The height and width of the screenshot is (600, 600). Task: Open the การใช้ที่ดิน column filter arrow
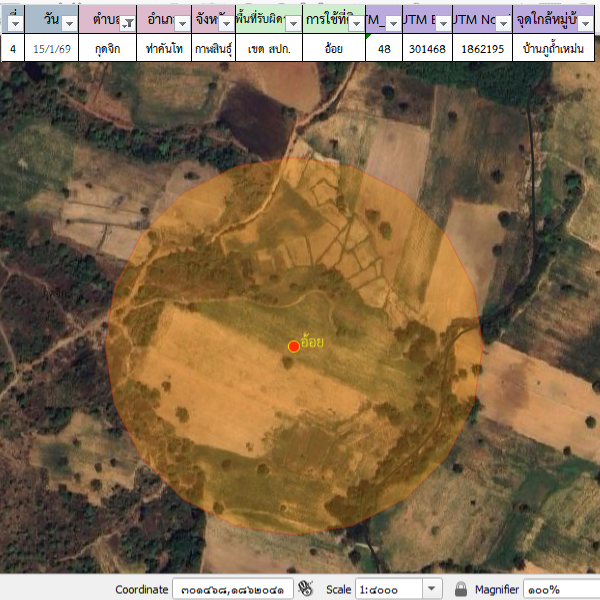(356, 24)
